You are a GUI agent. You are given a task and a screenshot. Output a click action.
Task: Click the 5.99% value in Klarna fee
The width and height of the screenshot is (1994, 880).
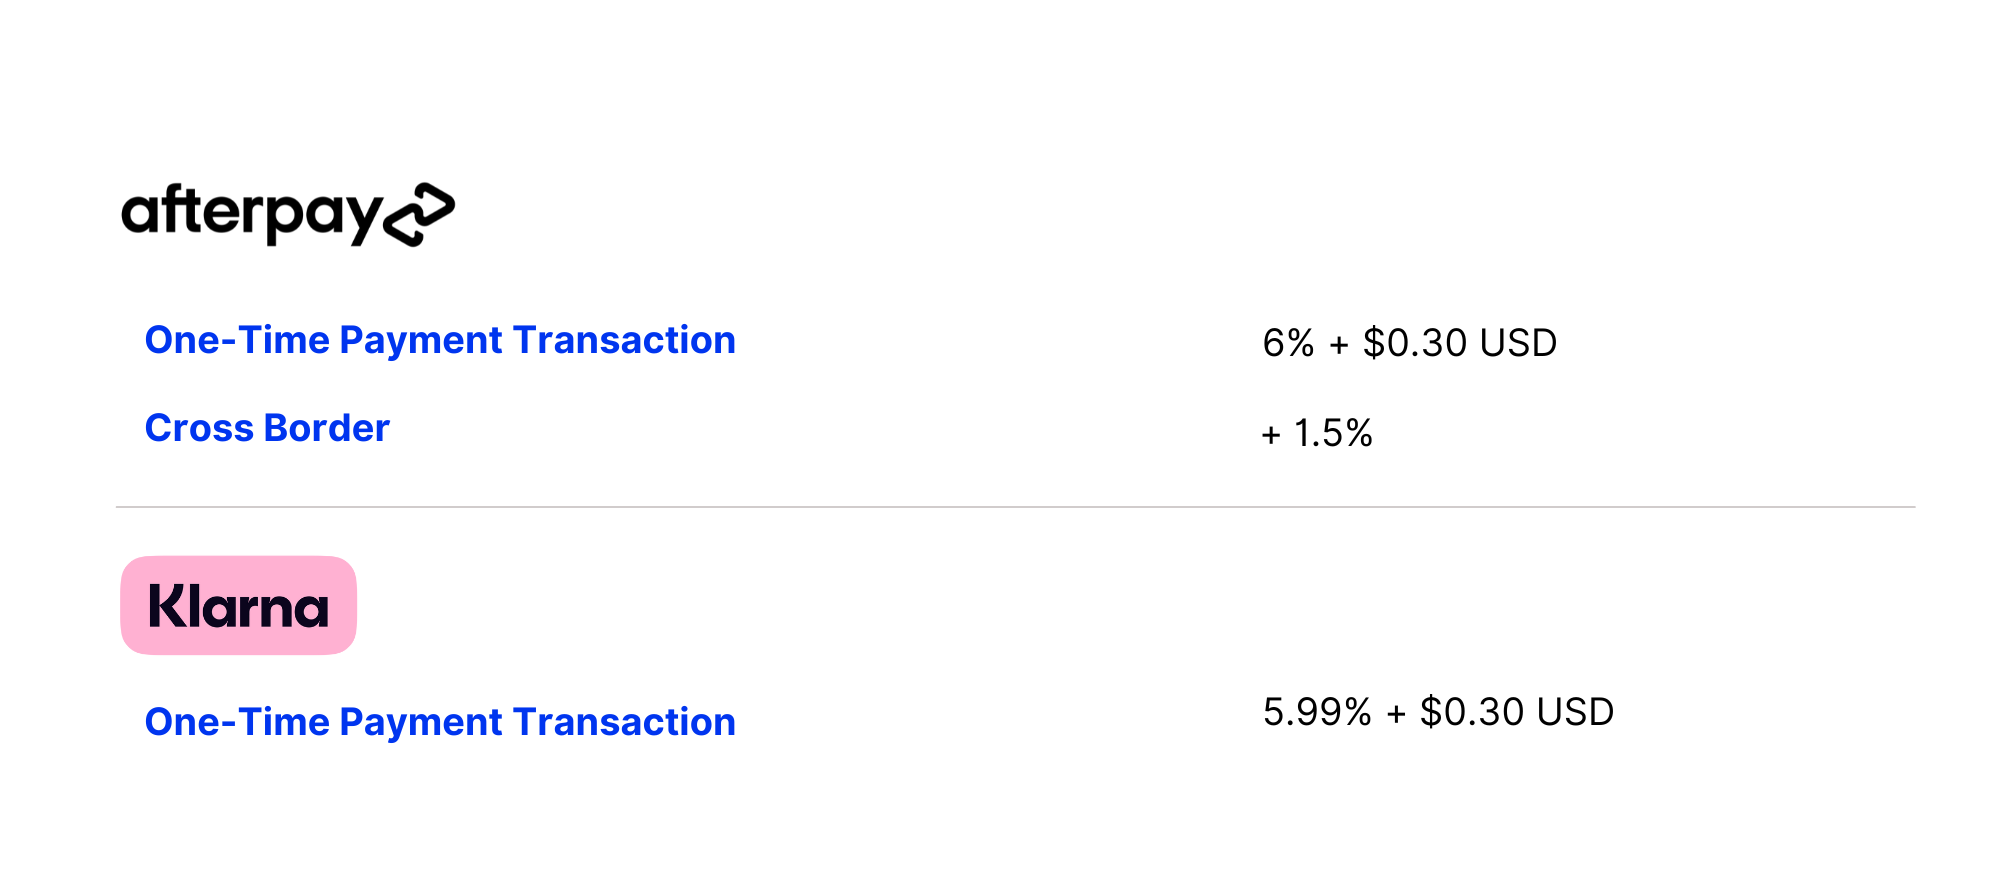(x=1317, y=712)
